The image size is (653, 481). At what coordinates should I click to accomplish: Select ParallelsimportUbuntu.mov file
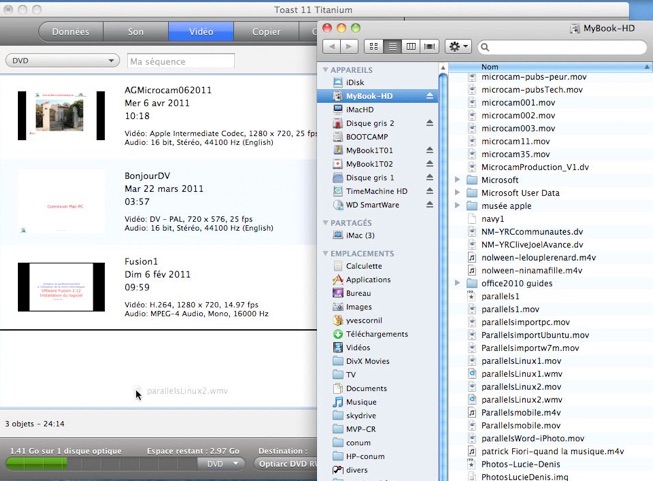(535, 335)
